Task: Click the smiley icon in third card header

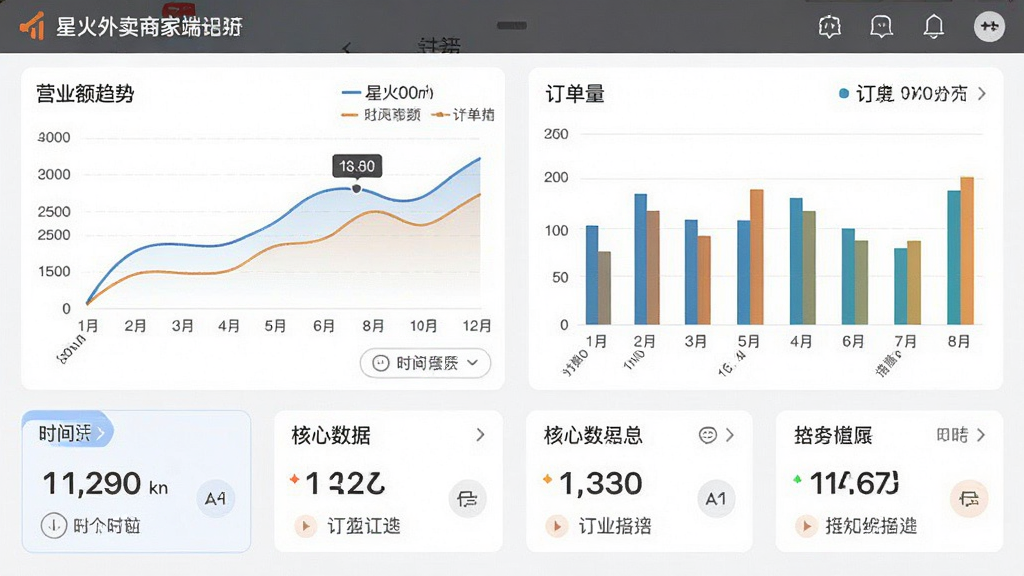Action: tap(707, 435)
